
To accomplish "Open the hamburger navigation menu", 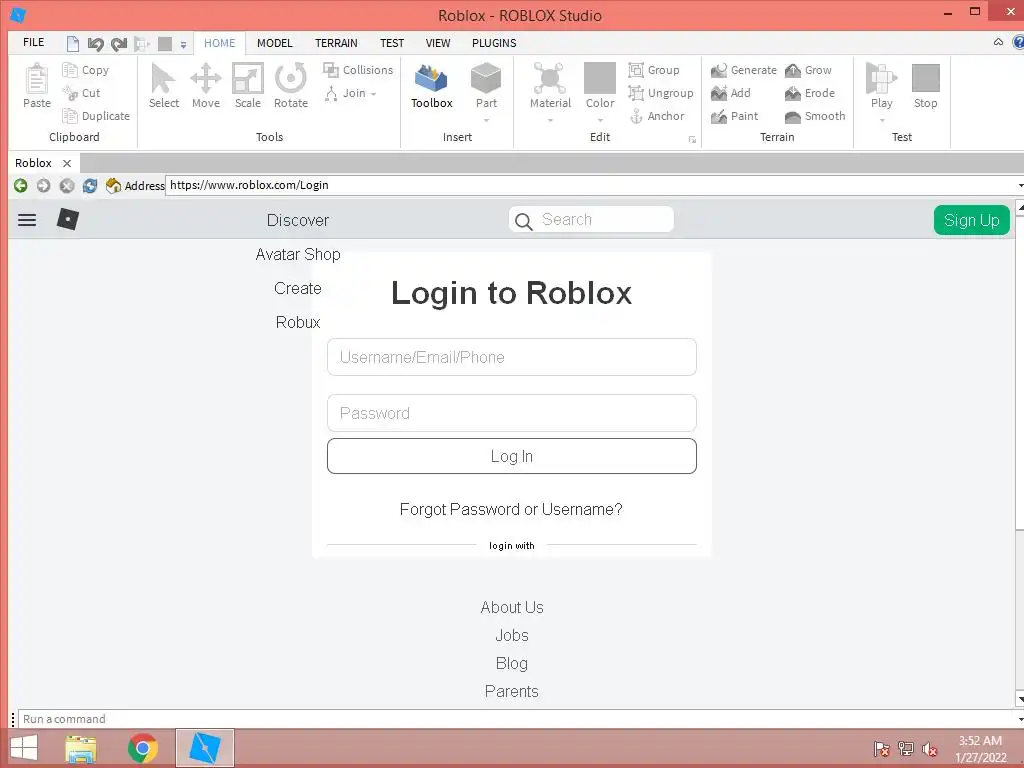I will click(x=27, y=220).
